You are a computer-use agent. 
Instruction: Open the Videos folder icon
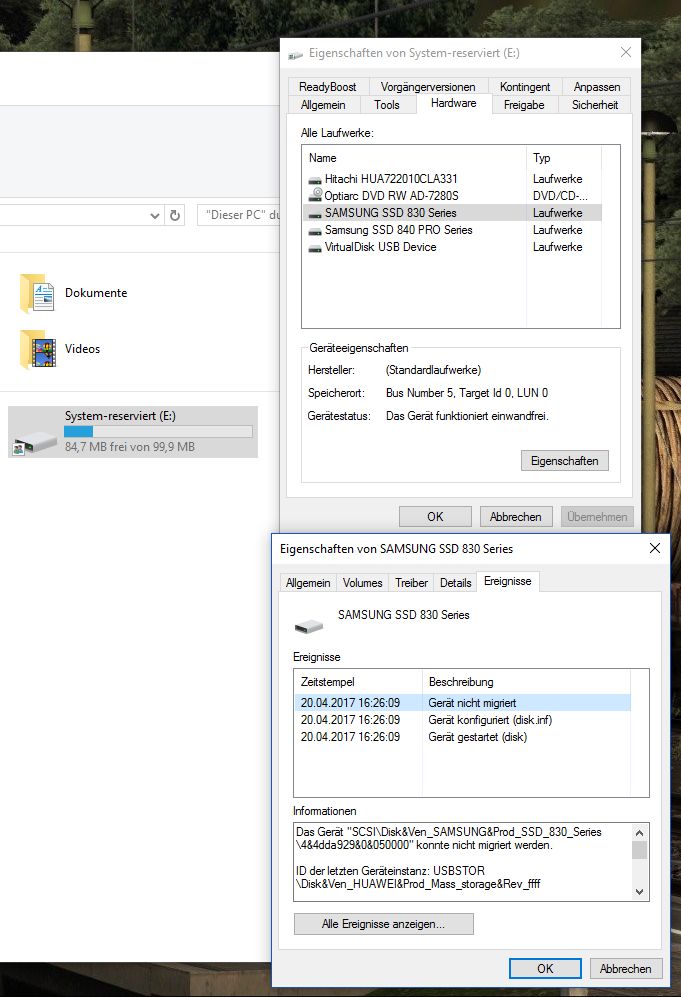click(38, 350)
